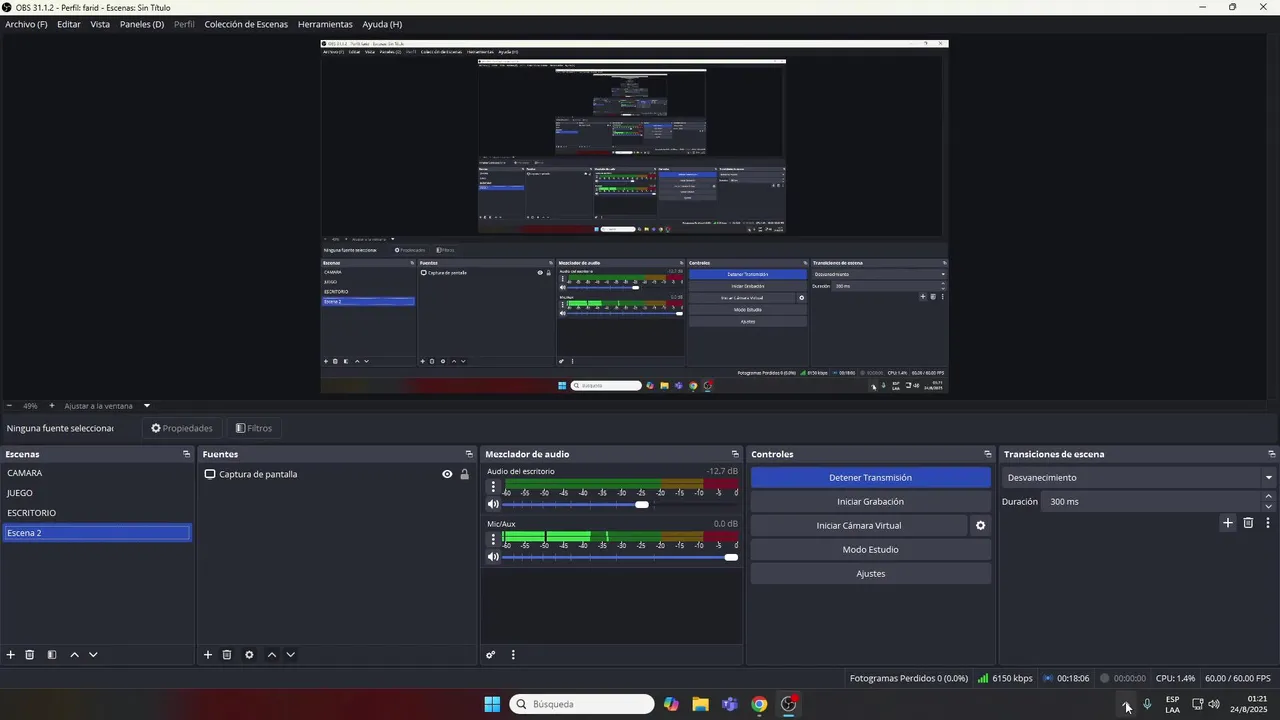Delete selected source with trash icon
The width and height of the screenshot is (1280, 720).
(x=227, y=655)
